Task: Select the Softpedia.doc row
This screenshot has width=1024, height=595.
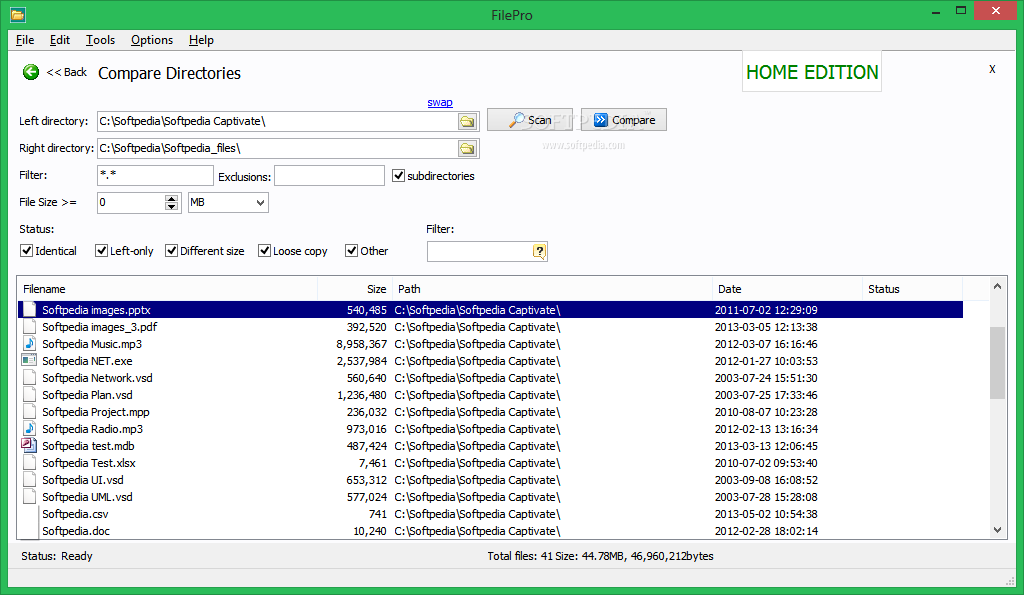Action: click(490, 531)
